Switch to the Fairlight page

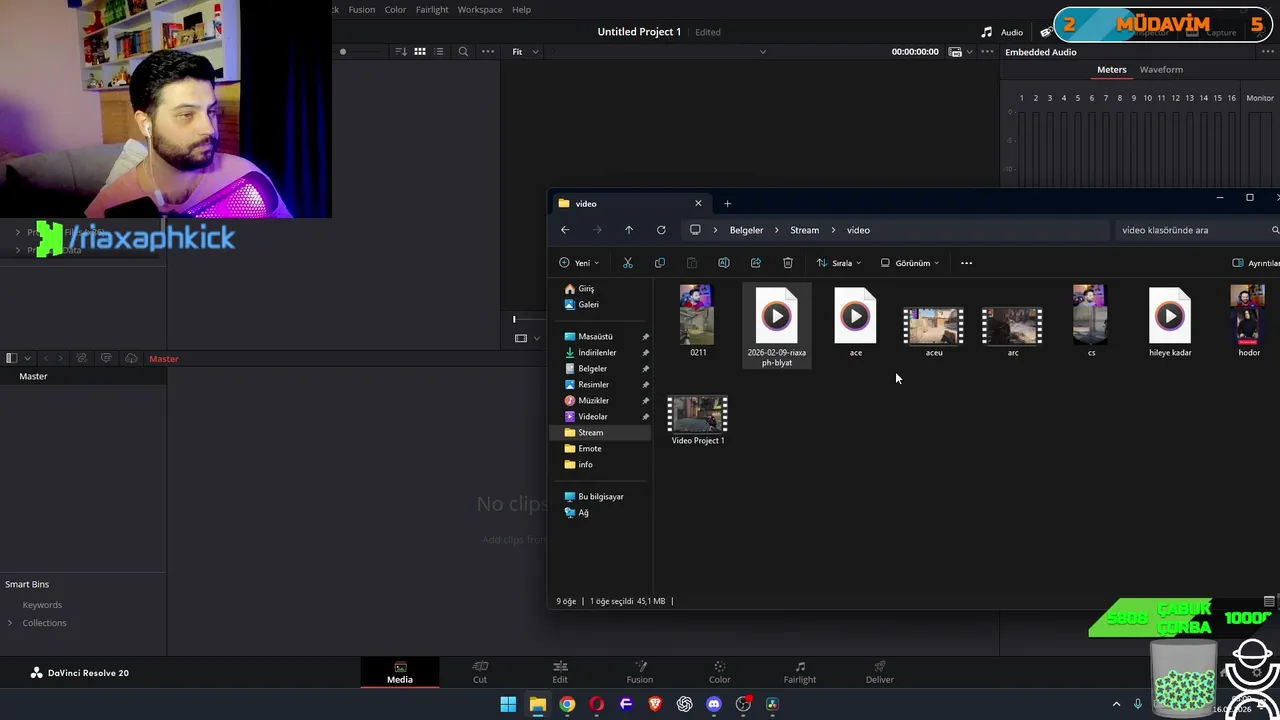point(800,672)
